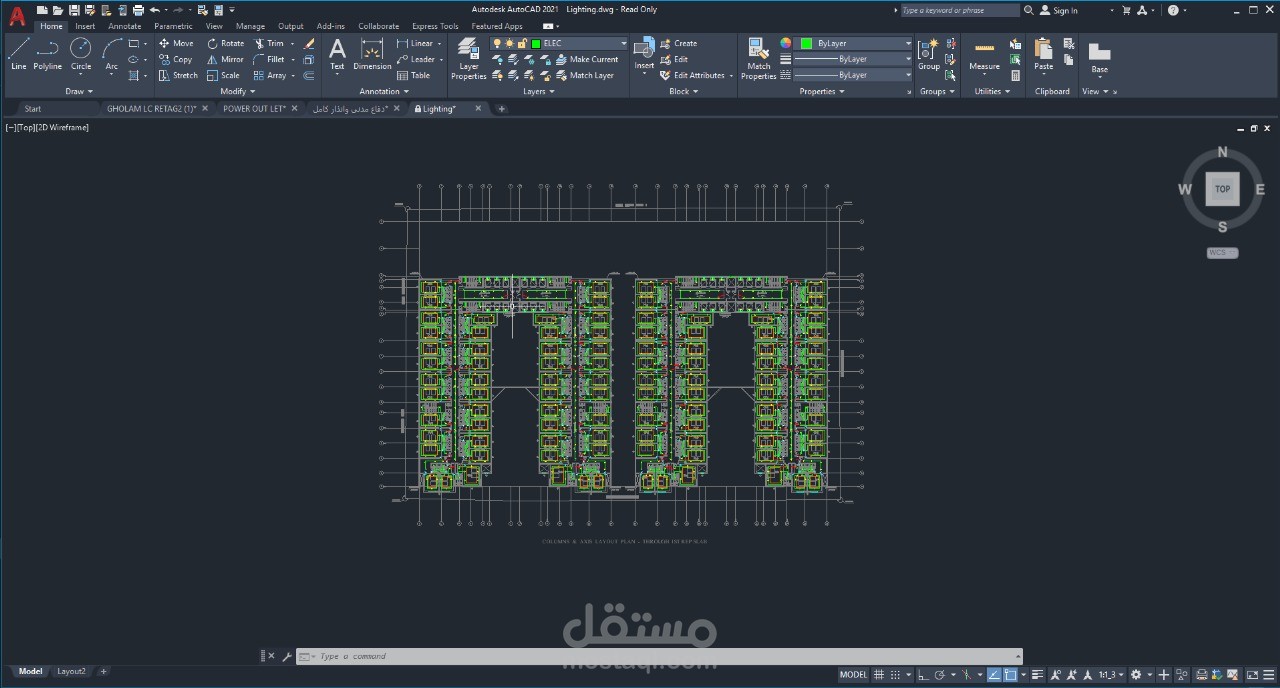This screenshot has width=1280, height=688.
Task: Expand the Block panel
Action: click(x=683, y=91)
